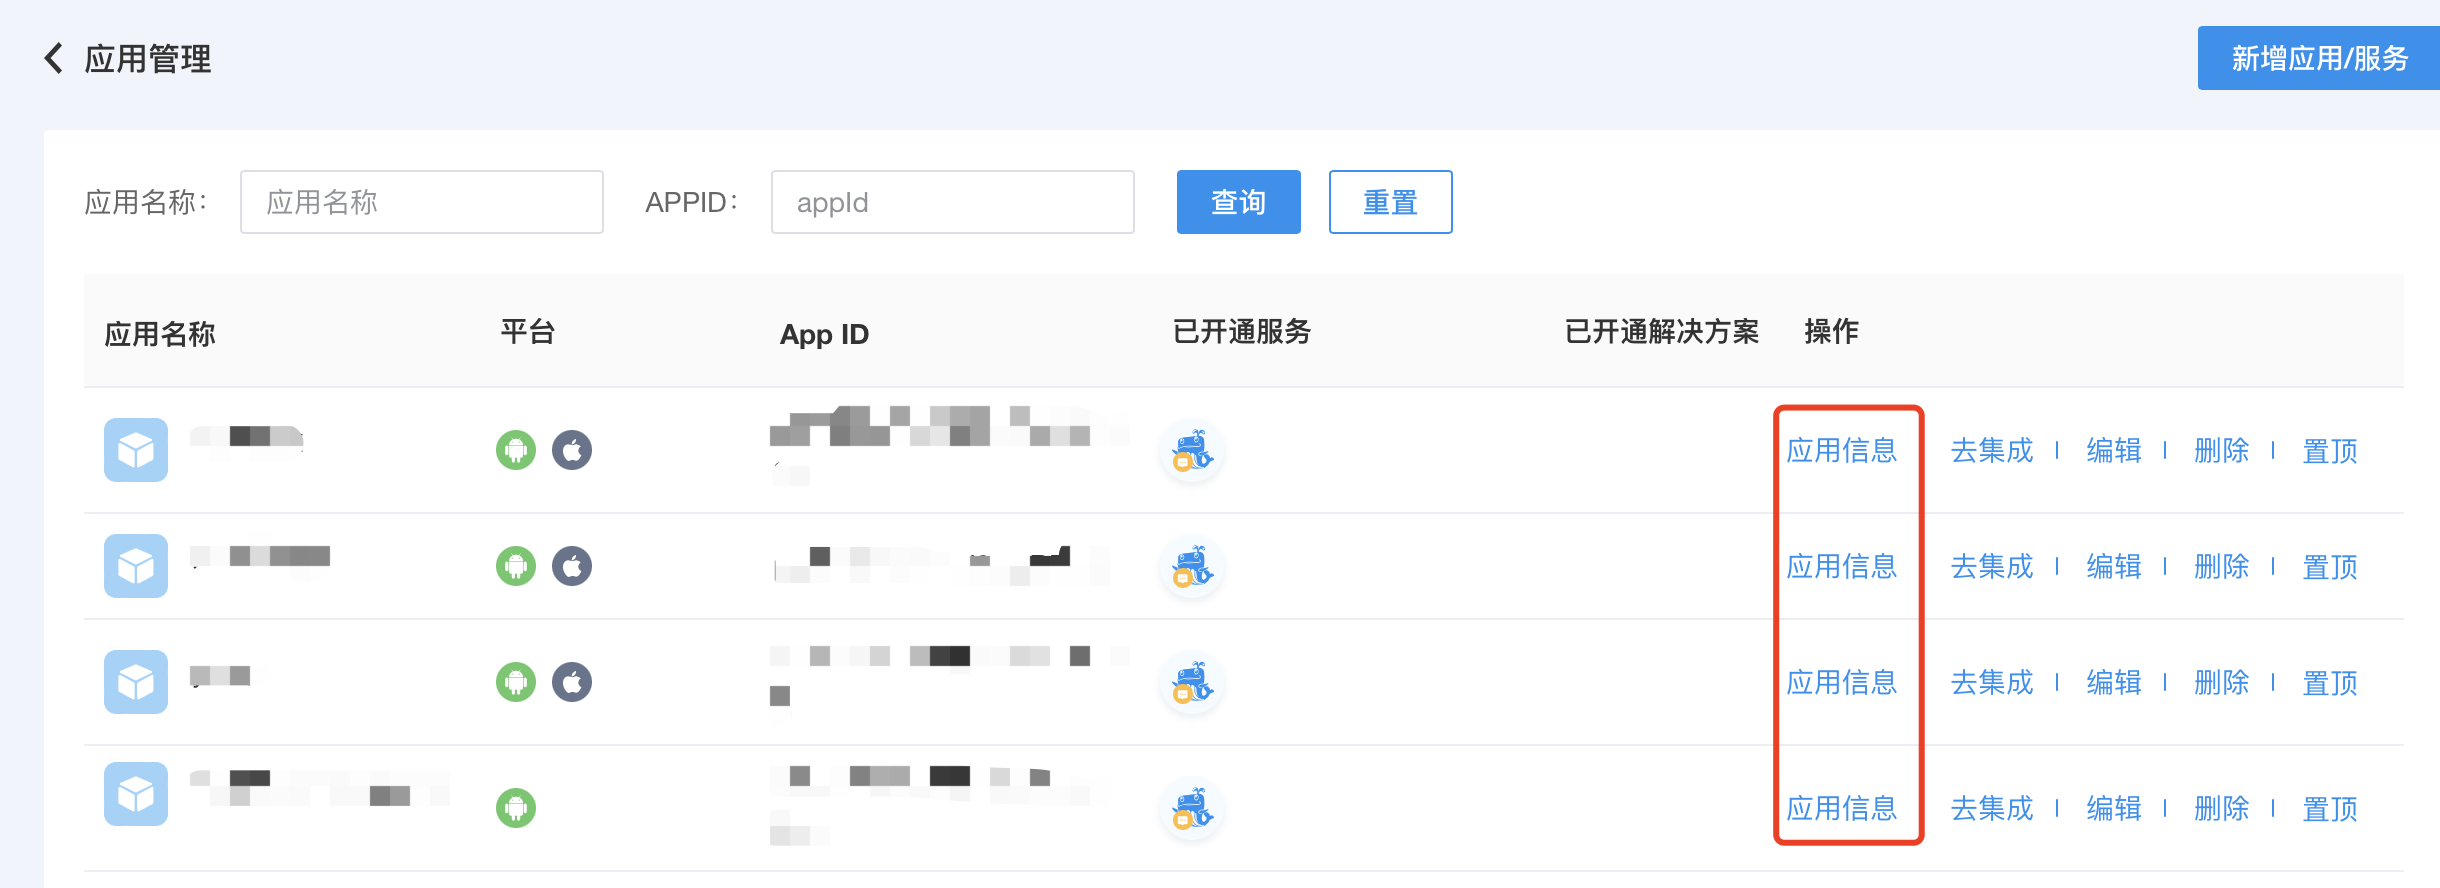Click 编辑 to edit the second row app
The width and height of the screenshot is (2440, 888).
tap(2114, 567)
